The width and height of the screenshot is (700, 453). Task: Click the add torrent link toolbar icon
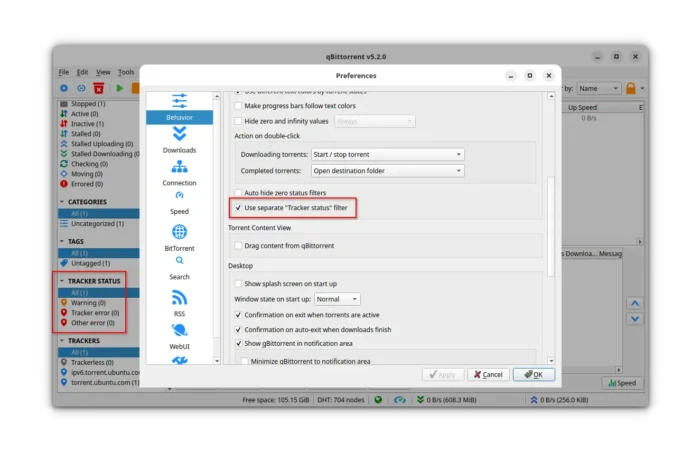81,88
